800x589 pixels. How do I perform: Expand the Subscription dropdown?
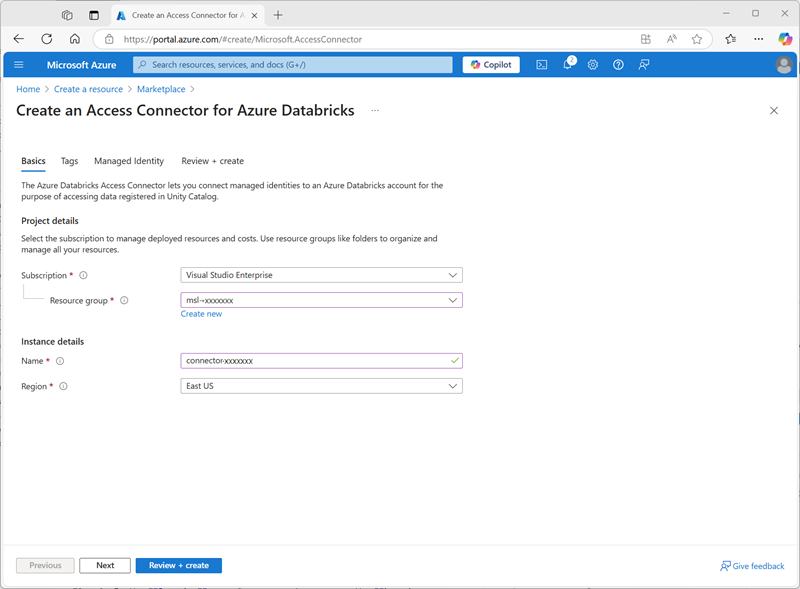click(x=321, y=275)
